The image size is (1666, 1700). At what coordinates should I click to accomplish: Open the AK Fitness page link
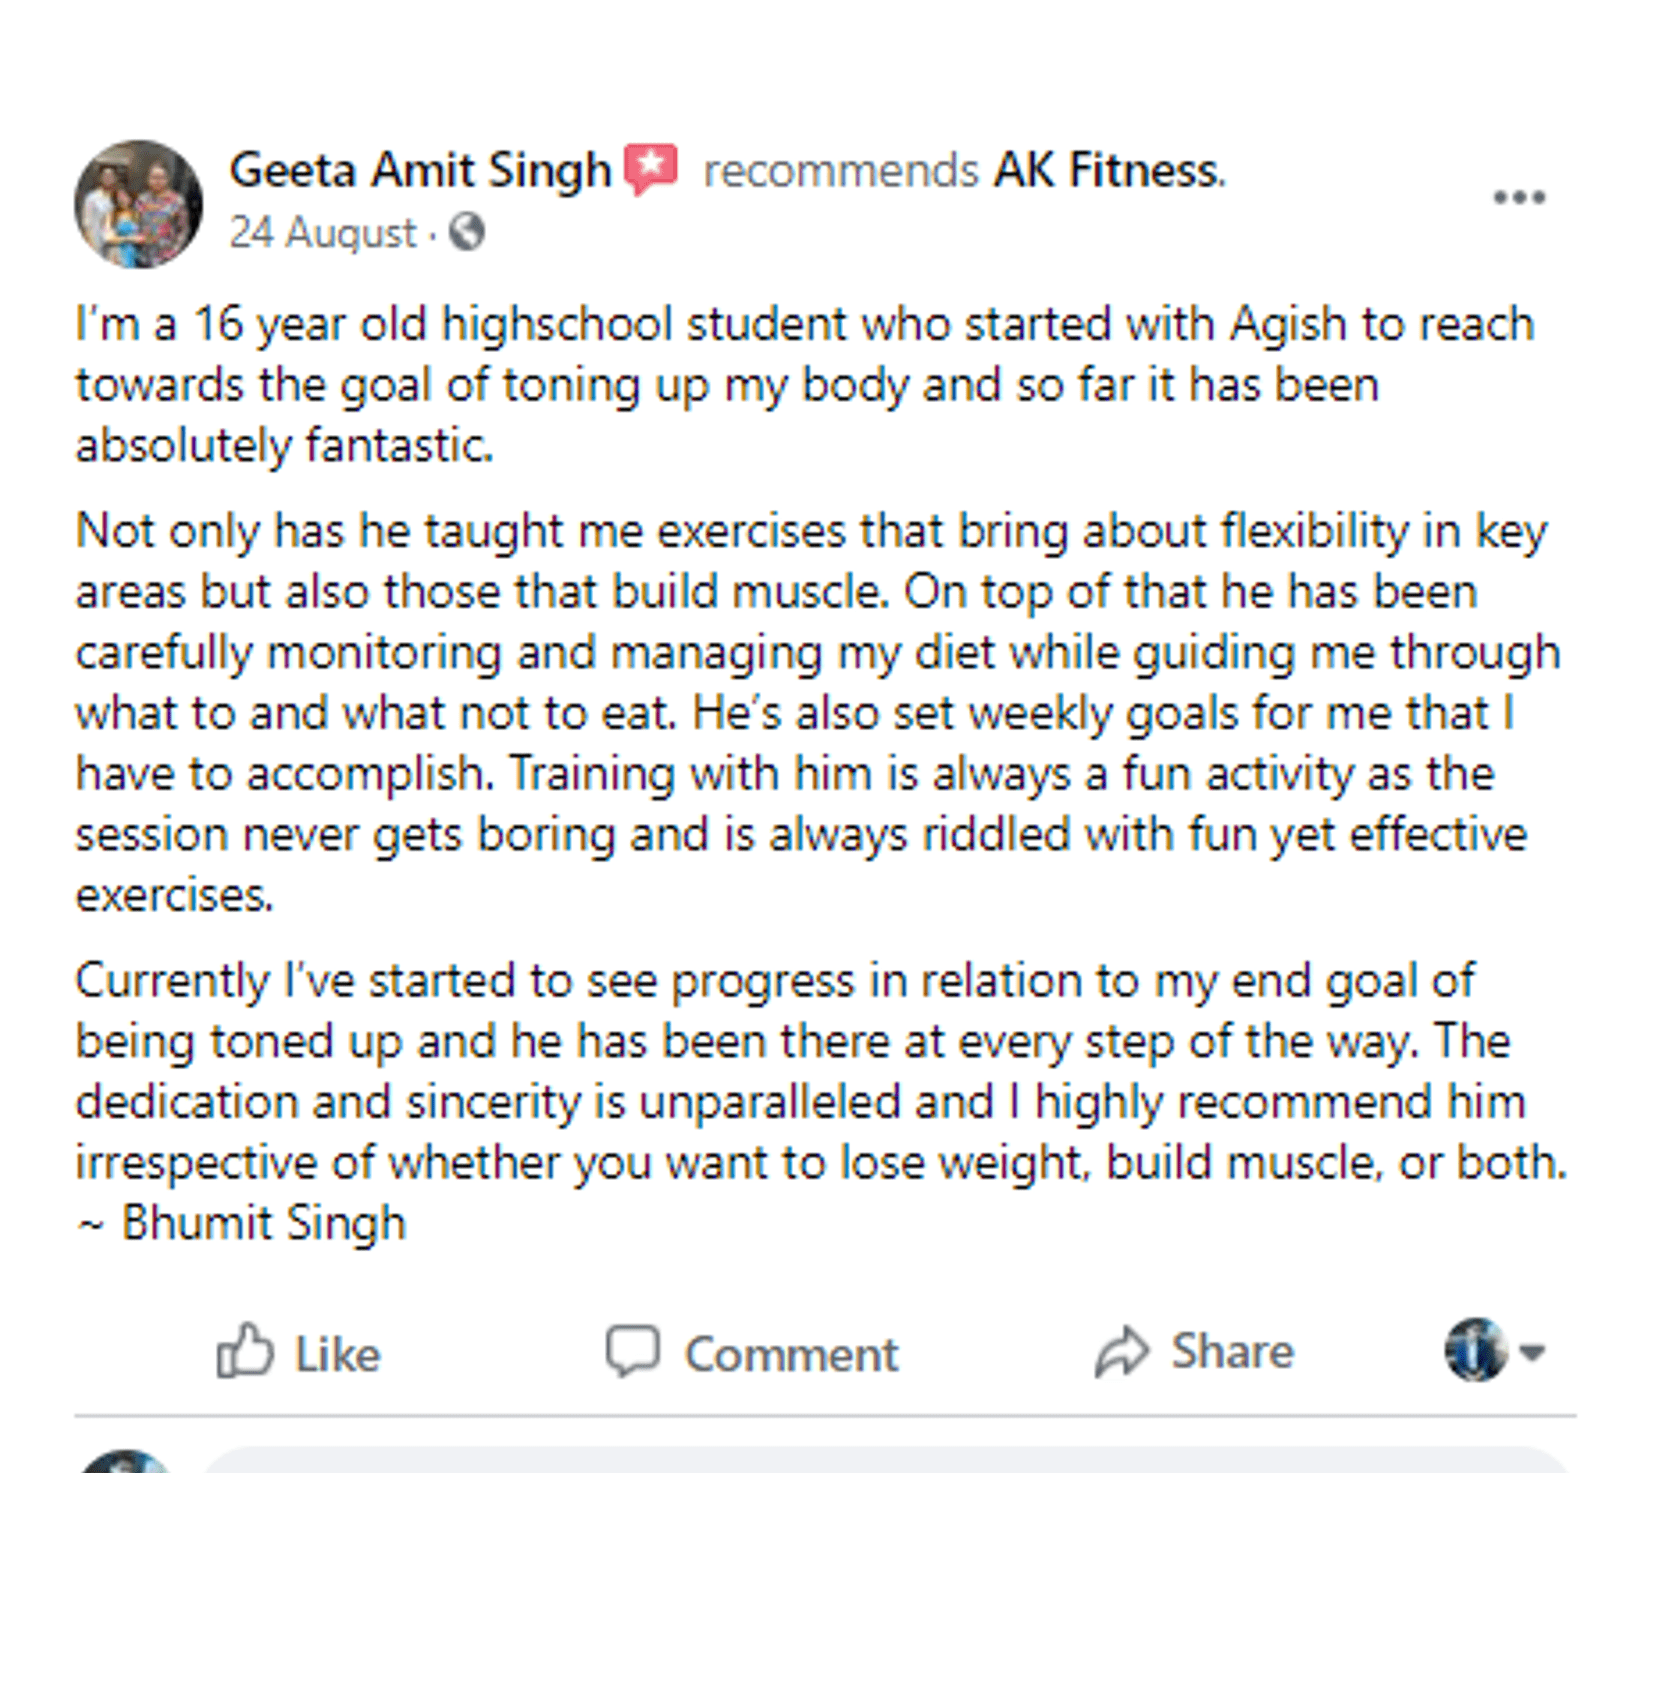tap(1107, 170)
